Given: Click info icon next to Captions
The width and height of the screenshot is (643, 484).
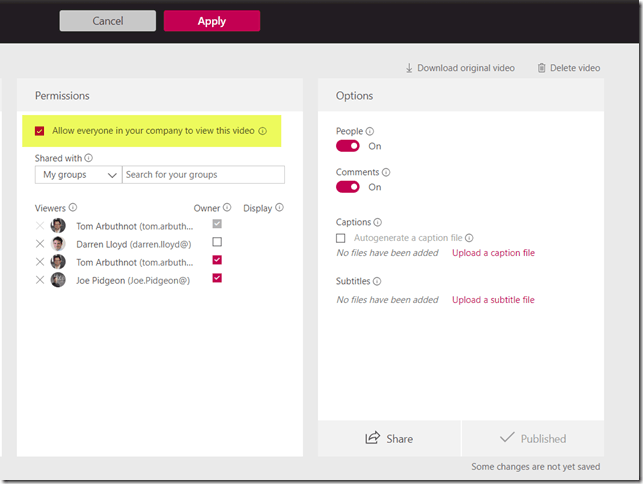Looking at the screenshot, I should [x=379, y=222].
